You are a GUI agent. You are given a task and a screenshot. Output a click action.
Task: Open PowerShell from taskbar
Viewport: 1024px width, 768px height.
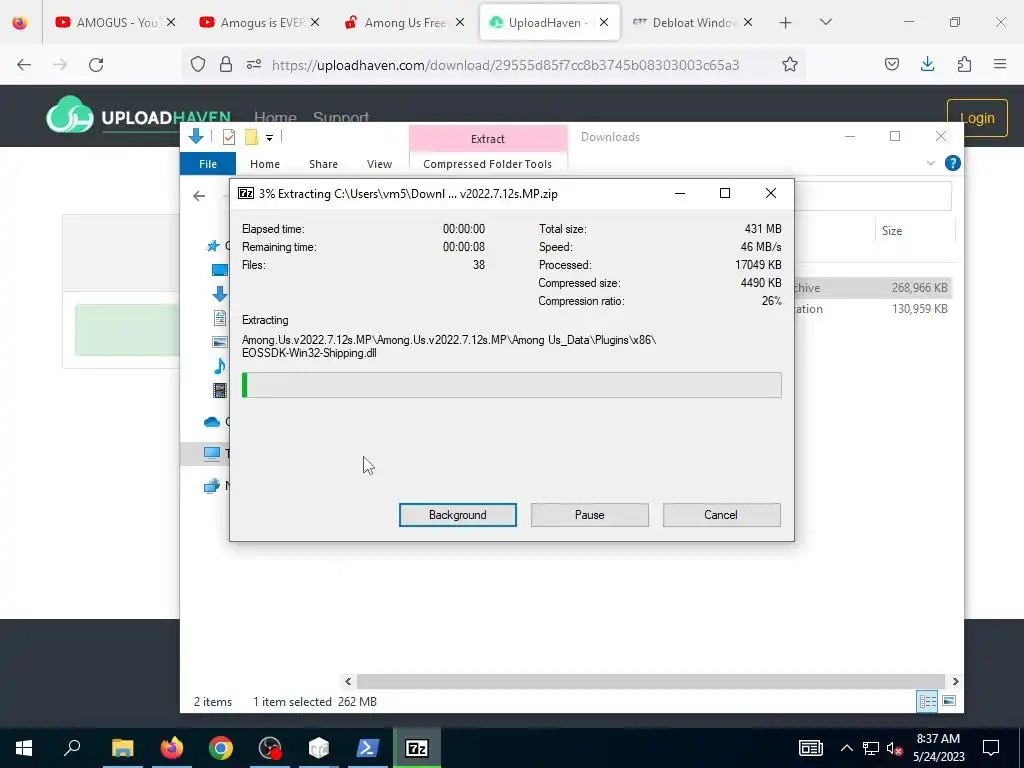368,748
